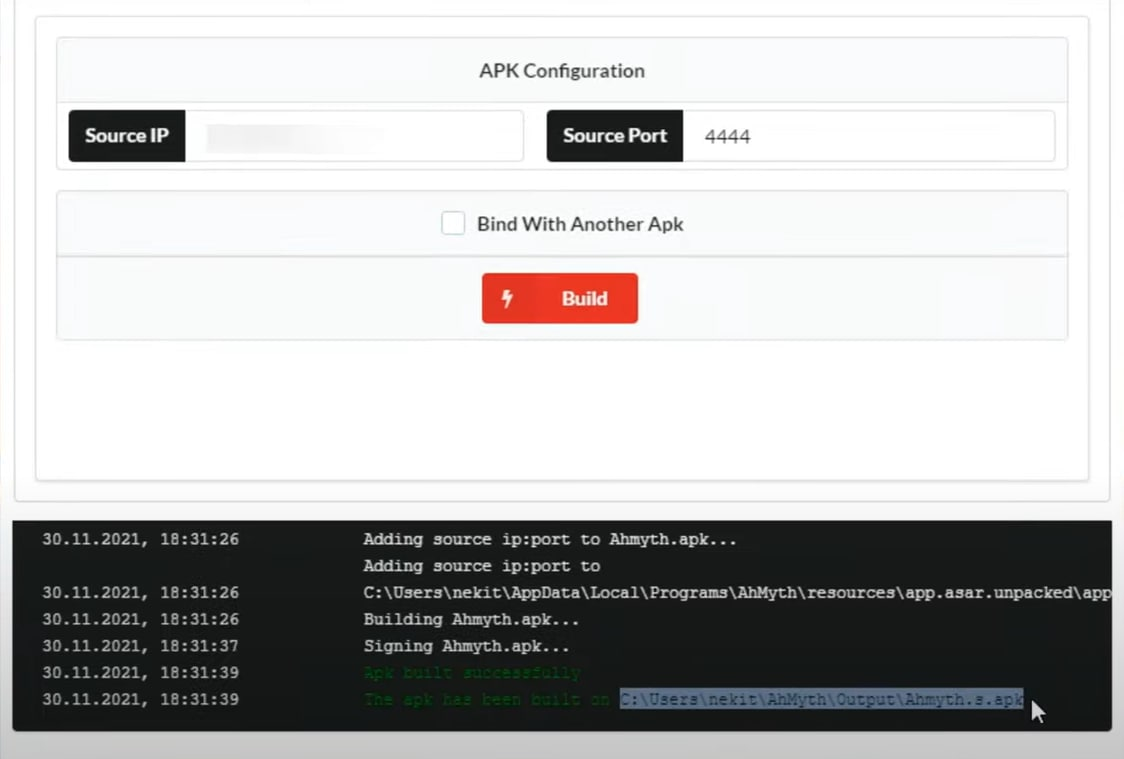The height and width of the screenshot is (759, 1124).
Task: Click the red Build button
Action: coord(560,298)
